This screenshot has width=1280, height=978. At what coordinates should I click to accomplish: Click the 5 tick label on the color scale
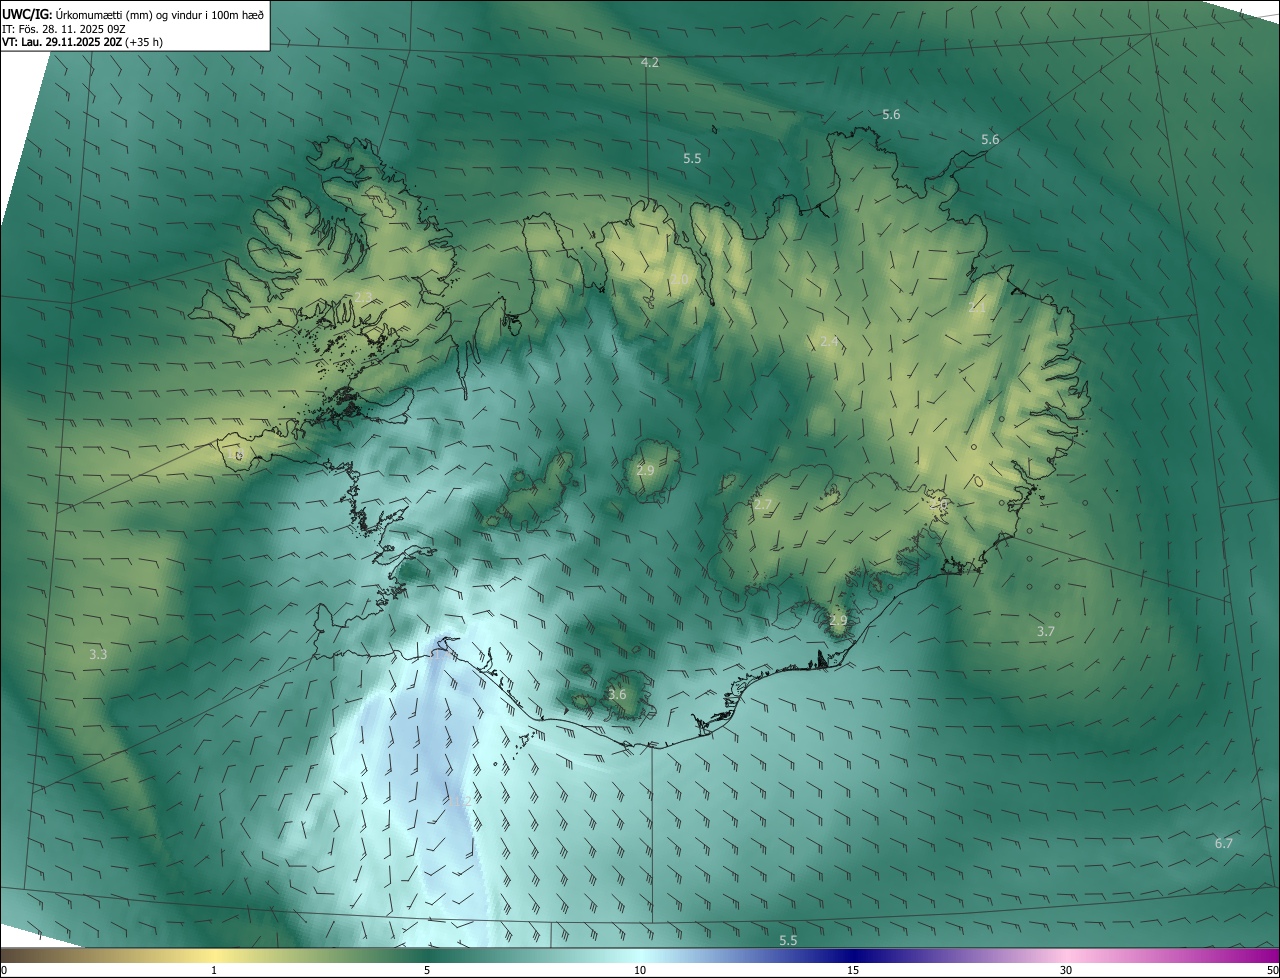(x=427, y=970)
